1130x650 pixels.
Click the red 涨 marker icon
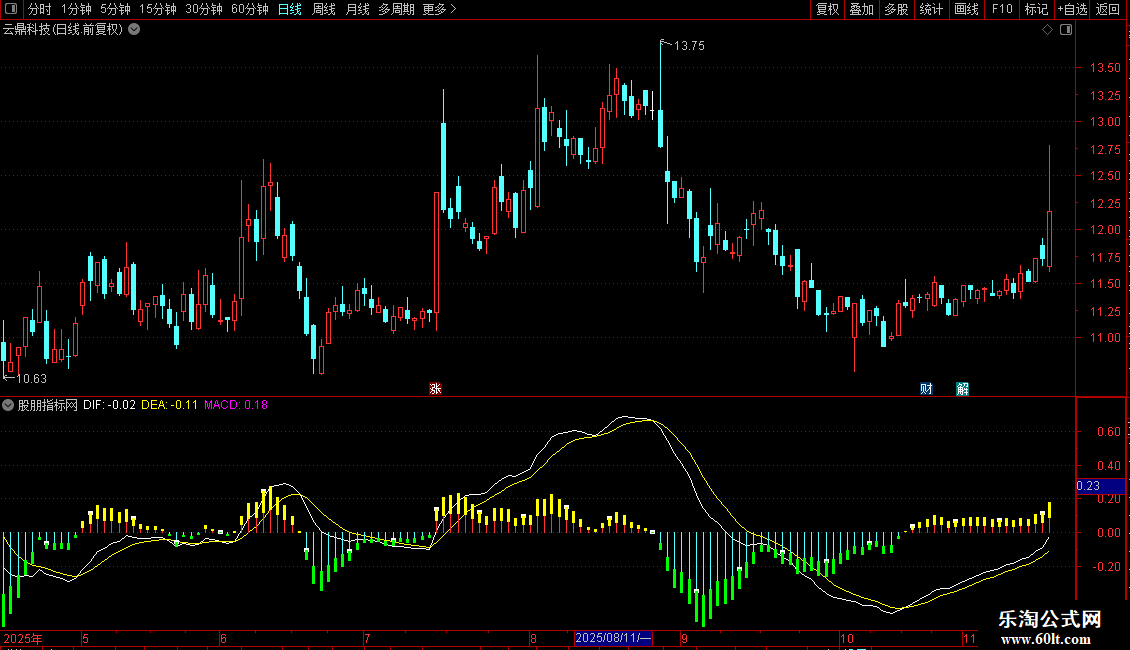coord(435,388)
